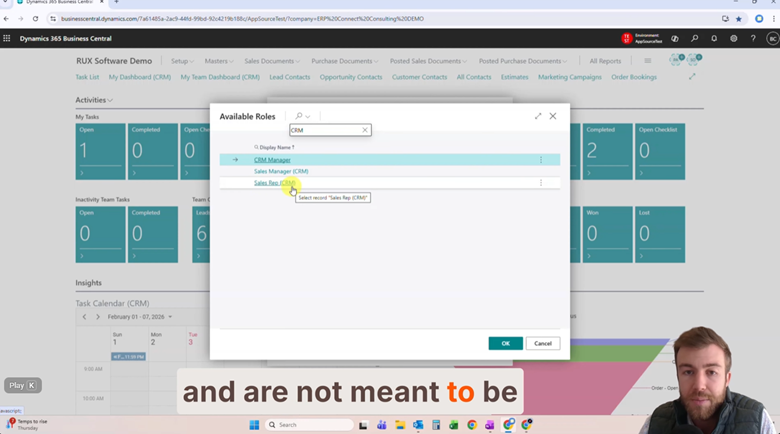This screenshot has width=780, height=434.
Task: Close the Available Roles dialog
Action: click(553, 116)
